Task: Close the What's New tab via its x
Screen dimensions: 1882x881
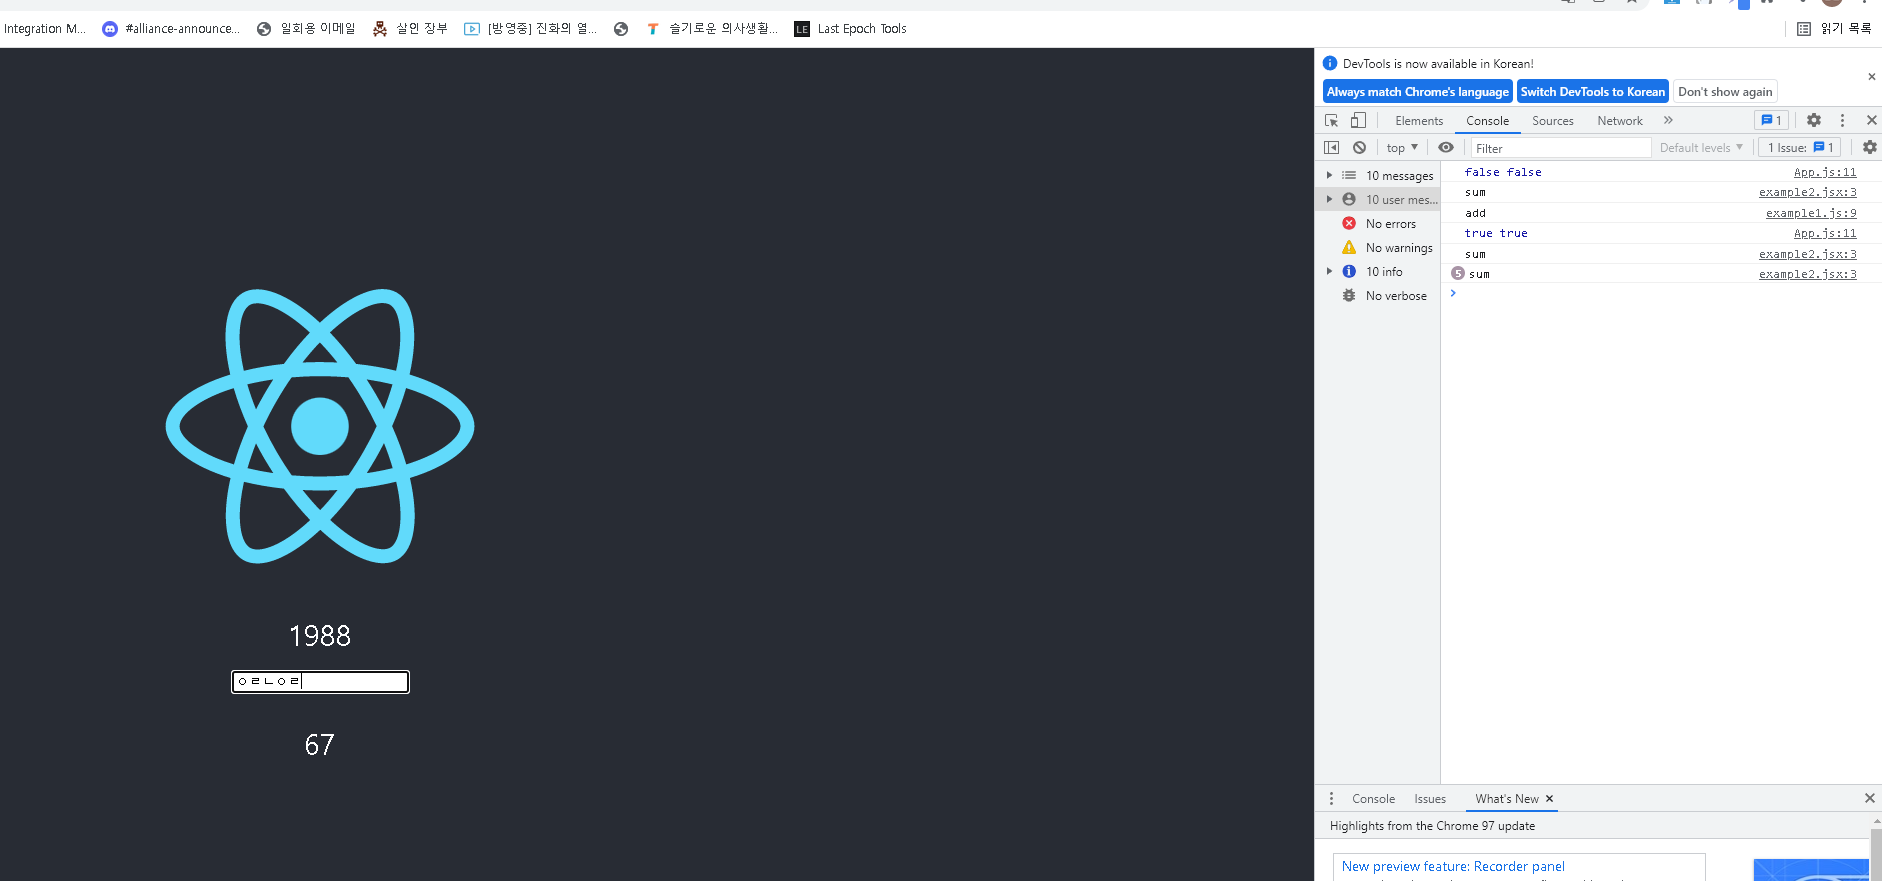Action: [x=1549, y=798]
